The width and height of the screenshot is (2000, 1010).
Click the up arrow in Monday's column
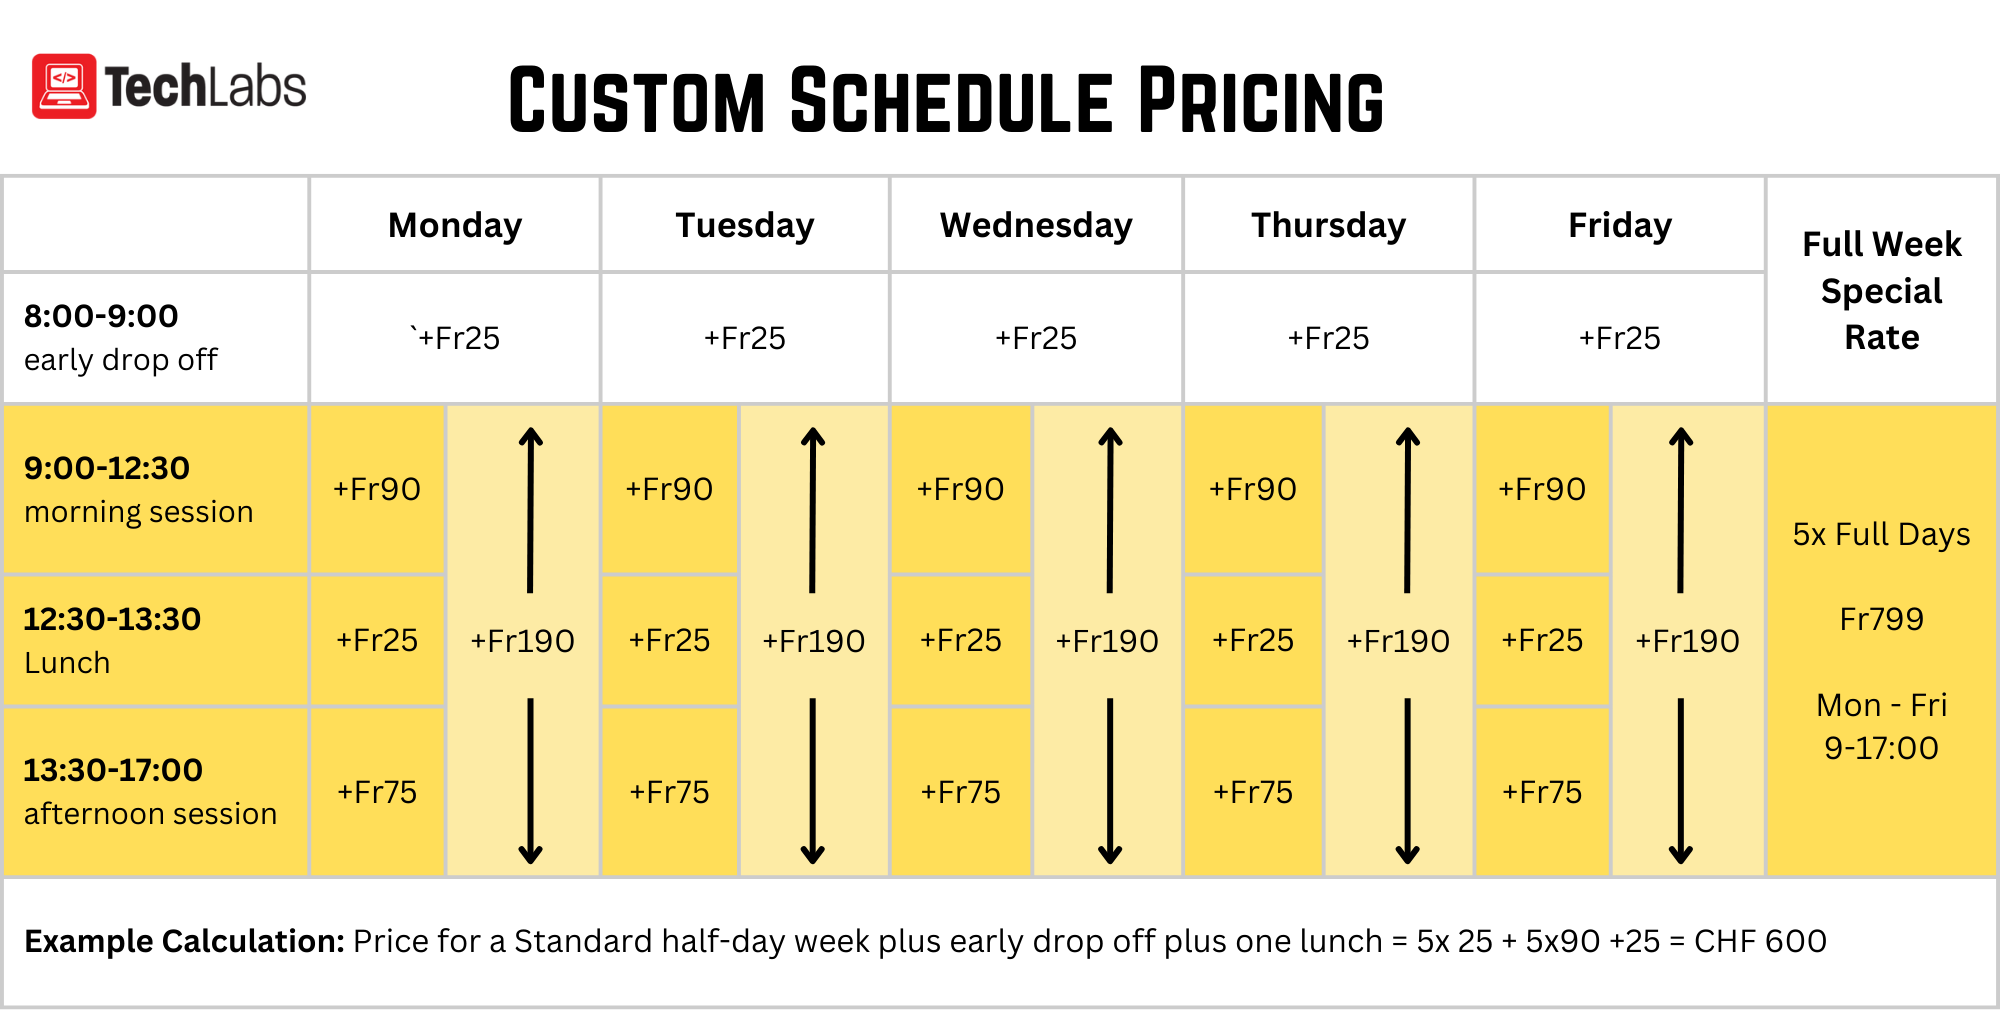[530, 510]
